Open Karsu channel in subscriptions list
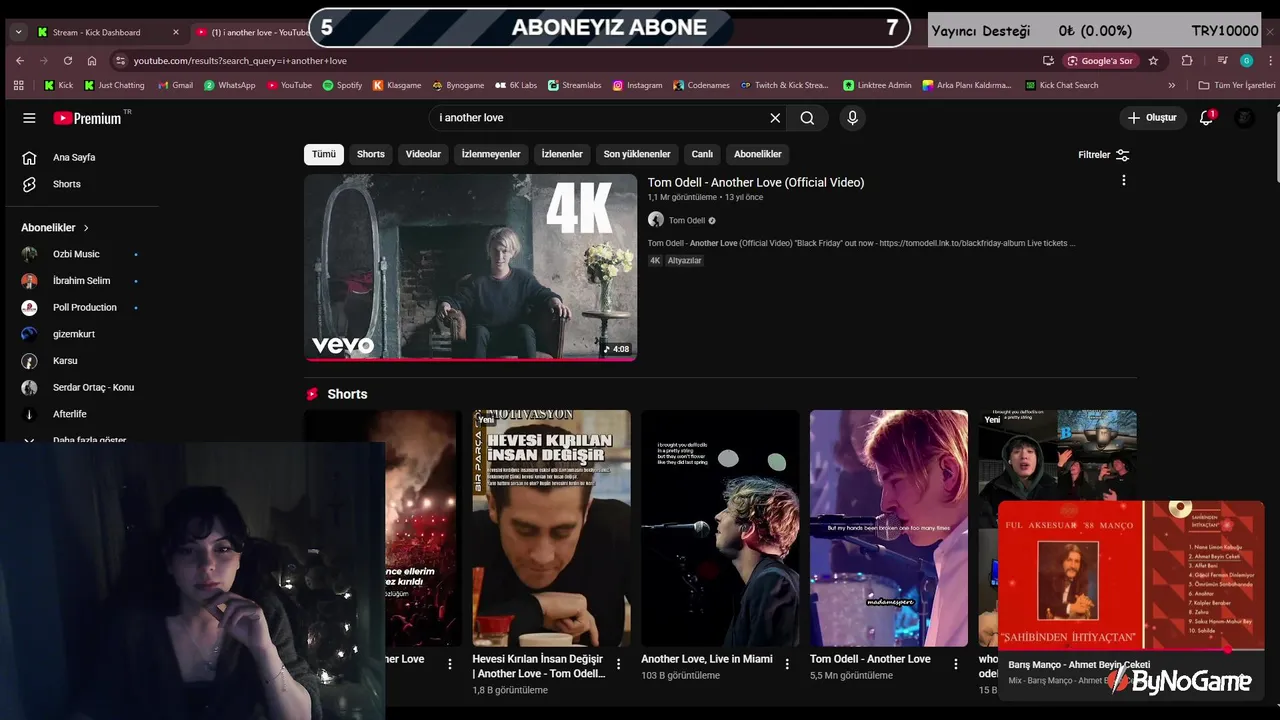1280x720 pixels. coord(65,360)
